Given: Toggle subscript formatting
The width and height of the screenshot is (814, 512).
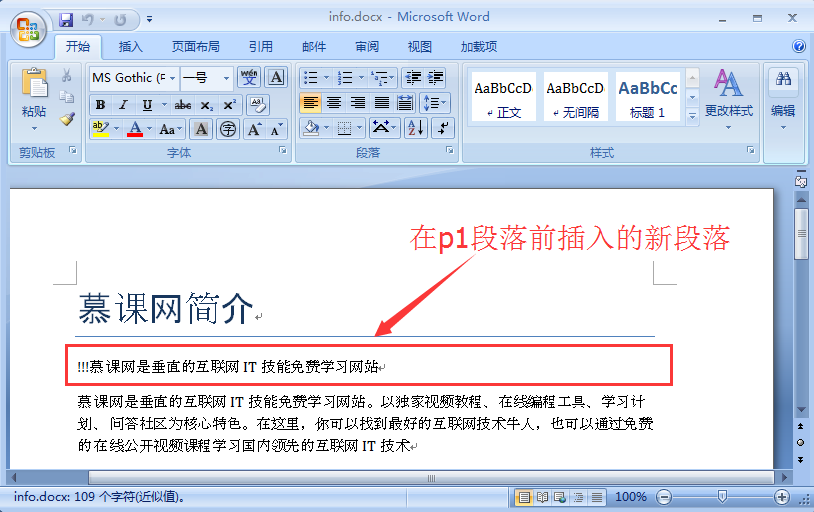Looking at the screenshot, I should (207, 105).
